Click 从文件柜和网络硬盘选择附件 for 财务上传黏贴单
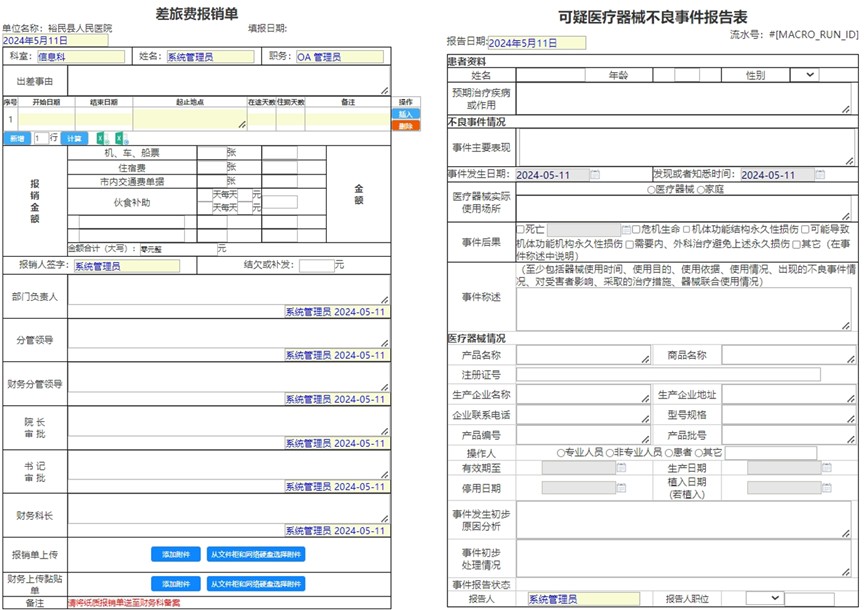865x610 pixels. (256, 583)
